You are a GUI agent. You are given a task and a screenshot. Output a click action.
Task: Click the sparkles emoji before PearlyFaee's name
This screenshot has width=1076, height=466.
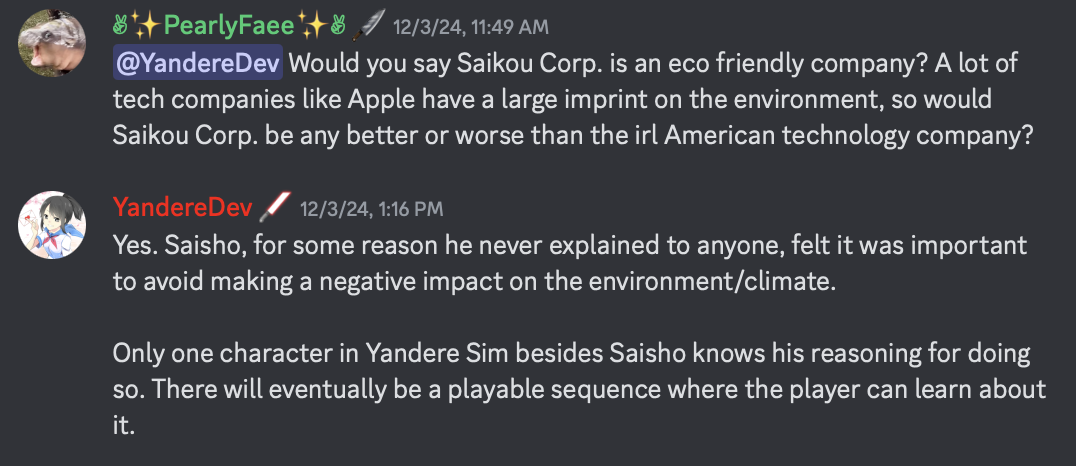click(143, 26)
